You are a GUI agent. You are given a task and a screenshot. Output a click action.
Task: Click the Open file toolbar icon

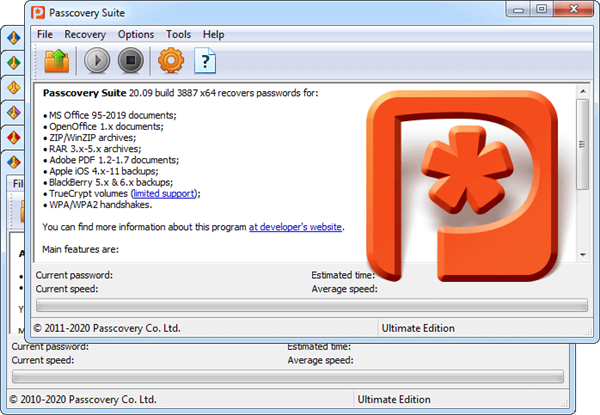[x=57, y=61]
